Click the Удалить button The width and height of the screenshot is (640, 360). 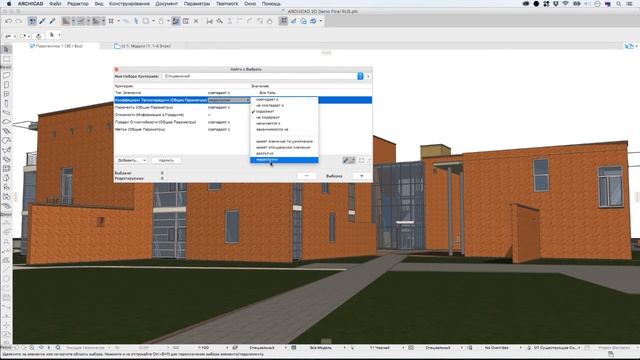(x=166, y=160)
